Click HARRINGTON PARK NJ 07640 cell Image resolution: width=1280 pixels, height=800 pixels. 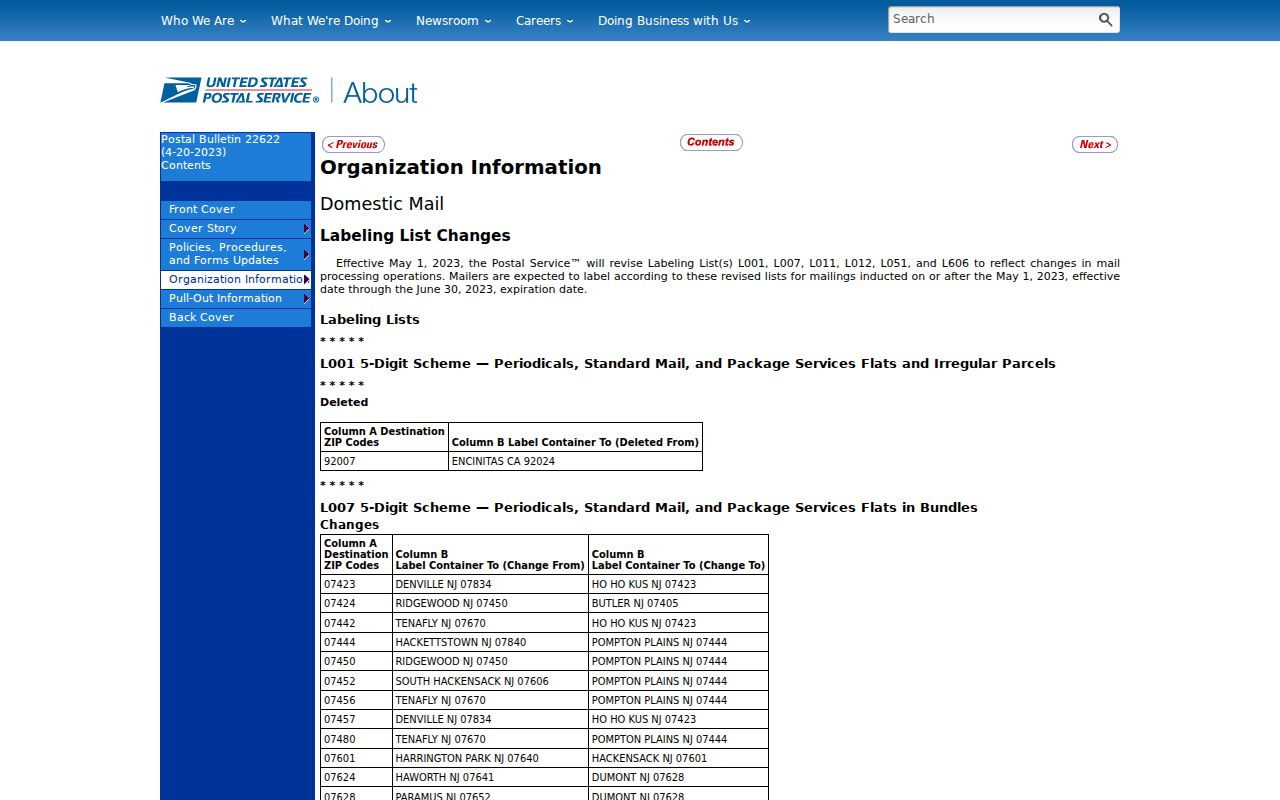click(490, 758)
